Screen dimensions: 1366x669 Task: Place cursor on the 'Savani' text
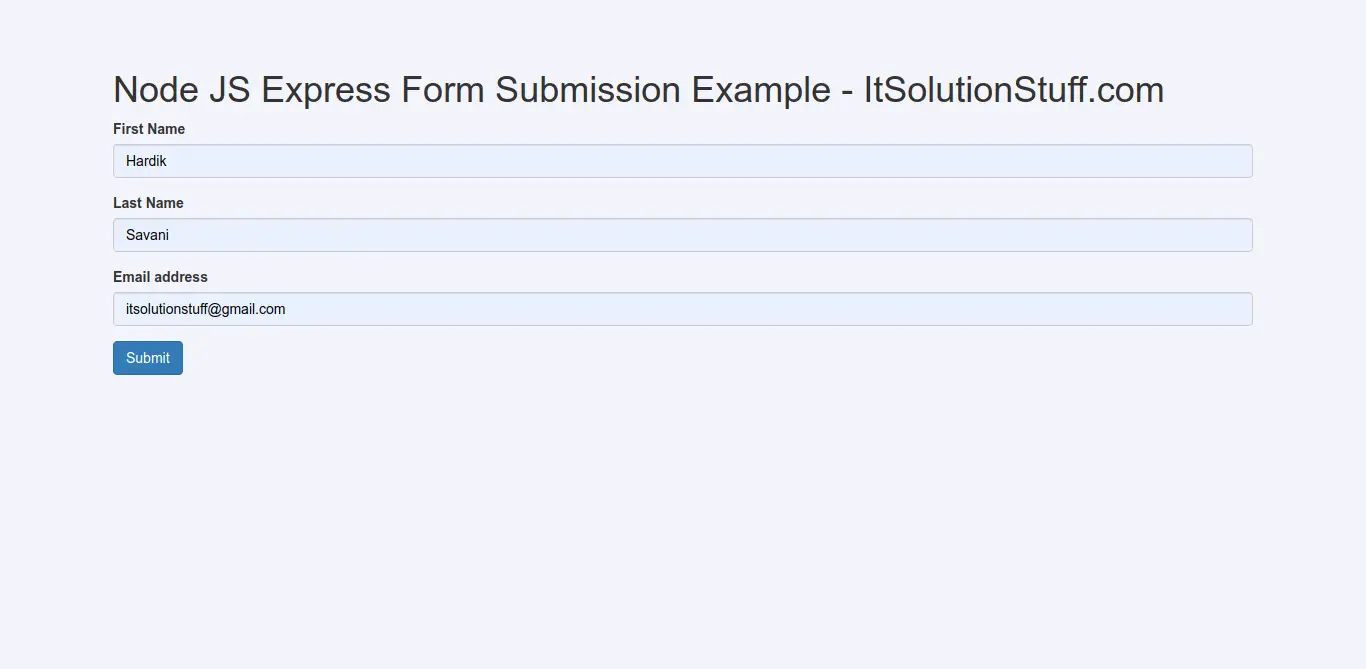pyautogui.click(x=147, y=235)
